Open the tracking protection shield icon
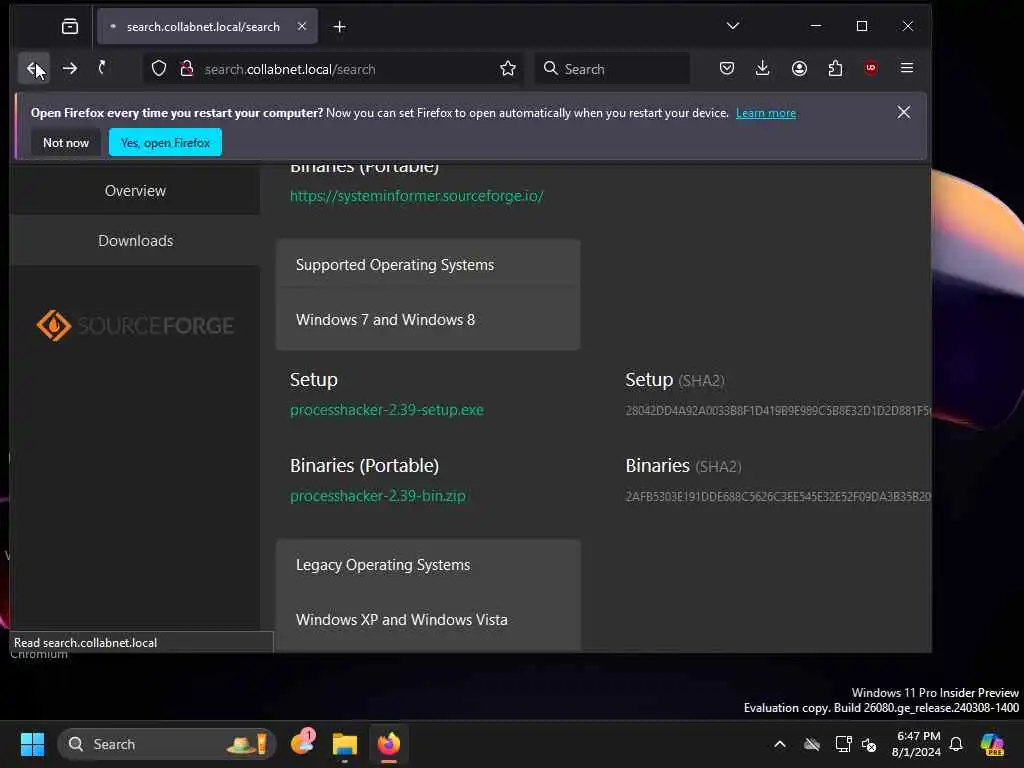This screenshot has width=1024, height=768. pyautogui.click(x=159, y=69)
